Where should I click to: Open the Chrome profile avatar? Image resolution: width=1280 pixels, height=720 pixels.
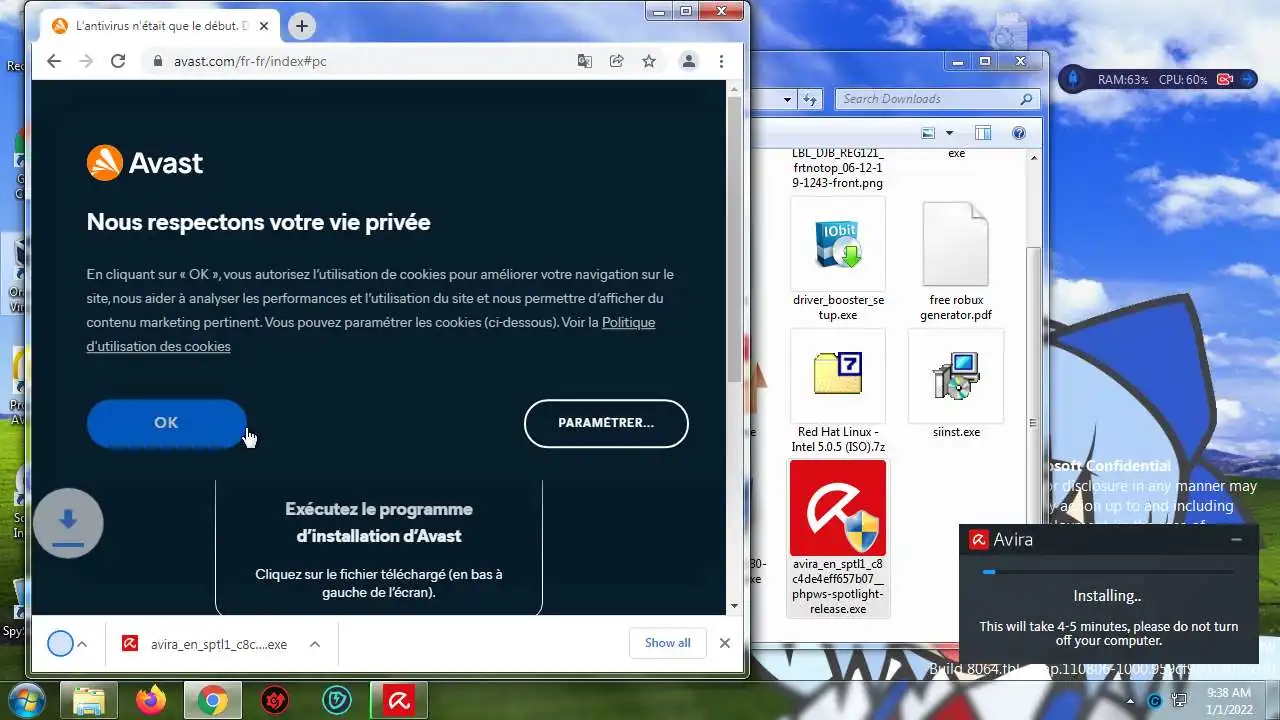click(x=688, y=61)
